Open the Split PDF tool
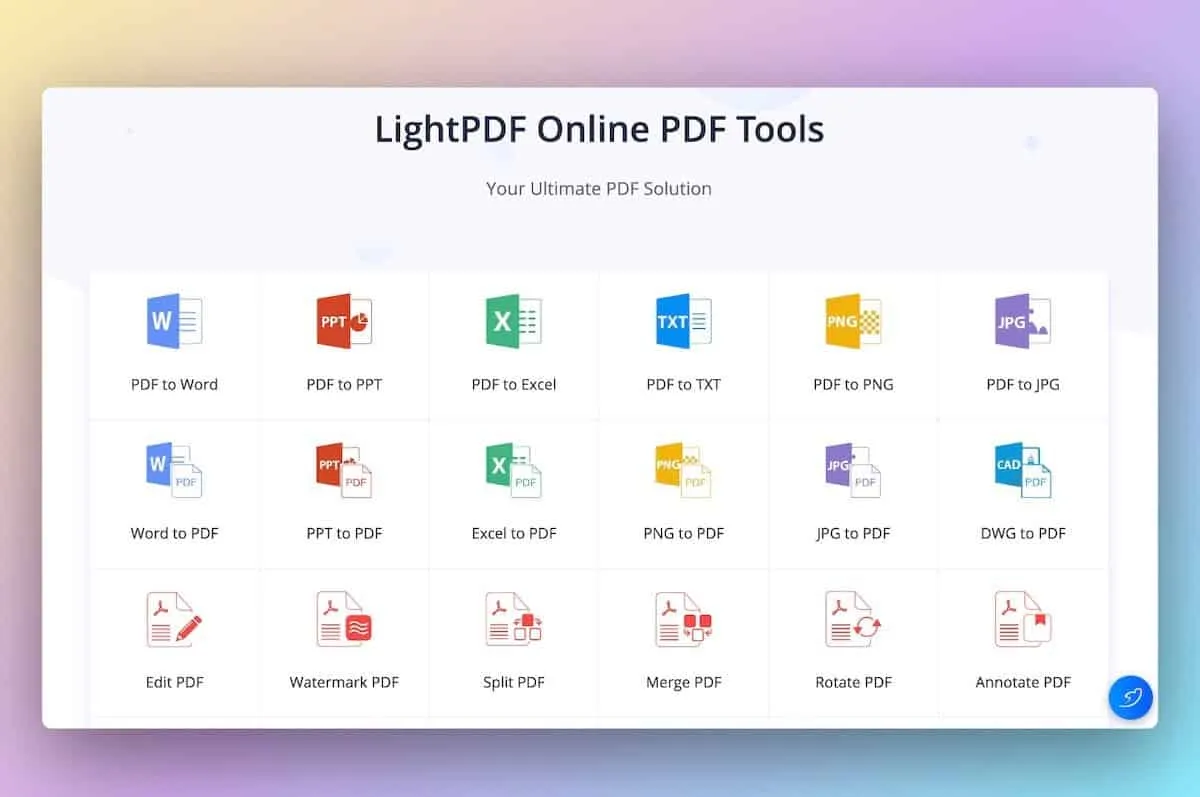The image size is (1200, 797). tap(514, 619)
